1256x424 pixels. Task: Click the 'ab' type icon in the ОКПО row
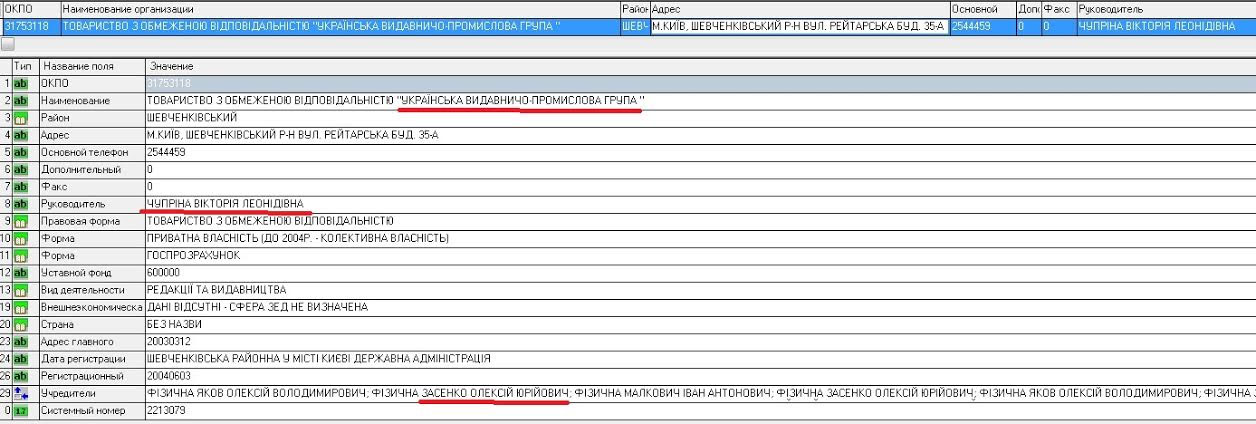(20, 83)
